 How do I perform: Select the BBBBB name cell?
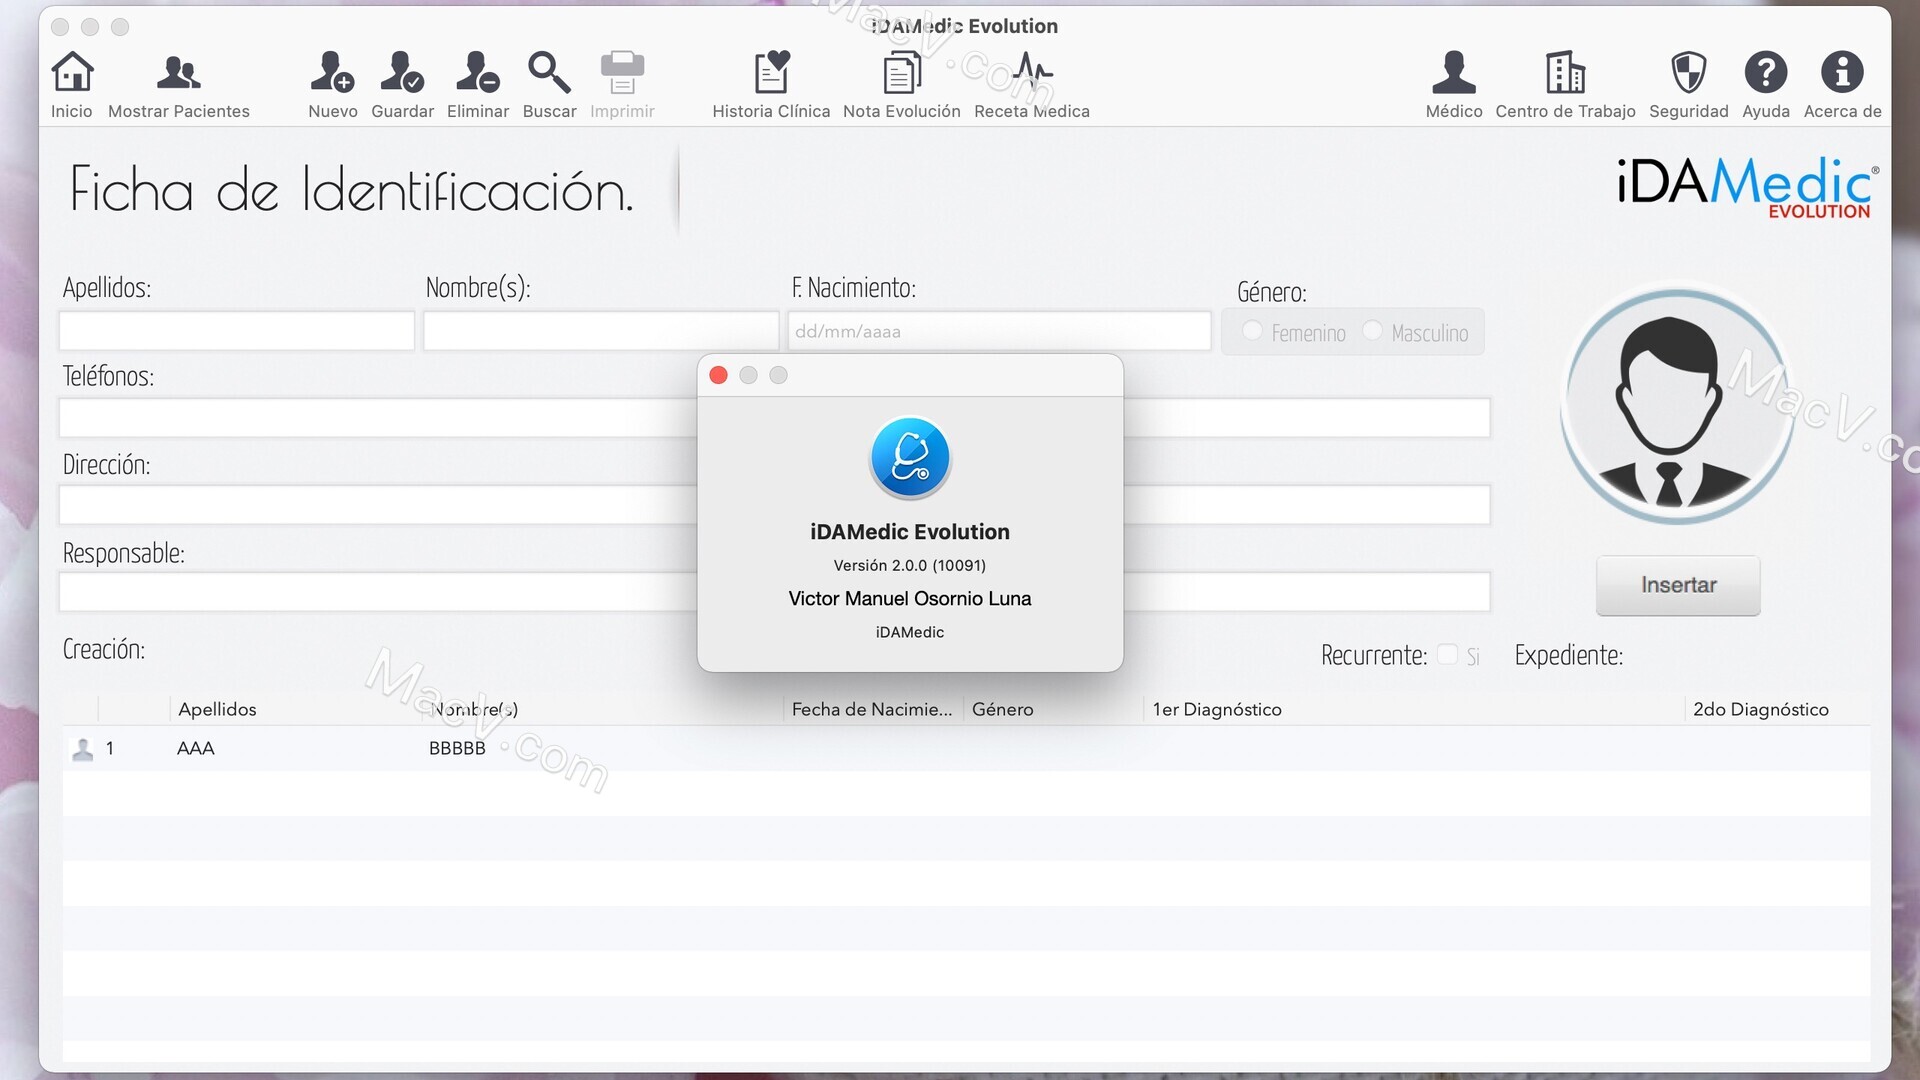(x=457, y=749)
